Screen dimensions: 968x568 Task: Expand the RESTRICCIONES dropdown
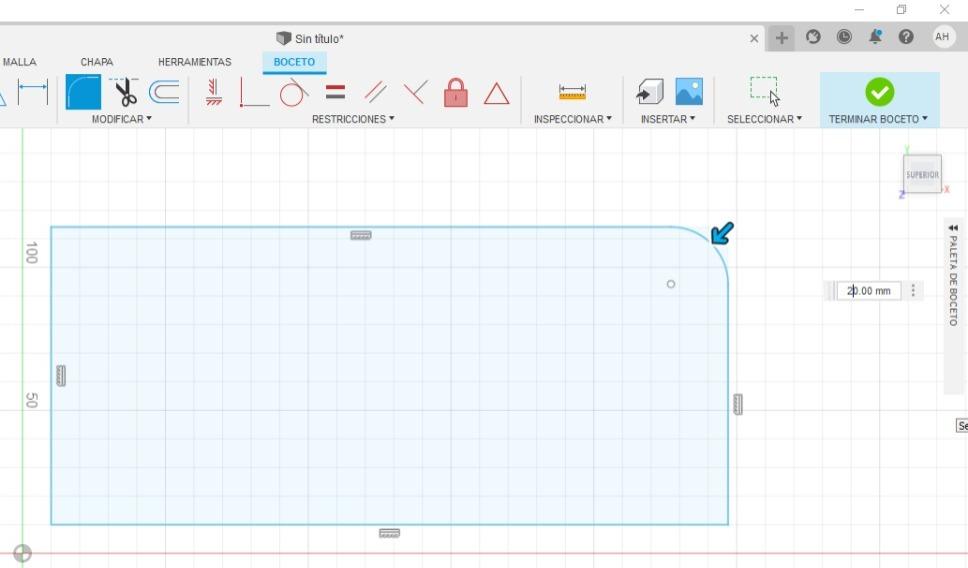[353, 119]
